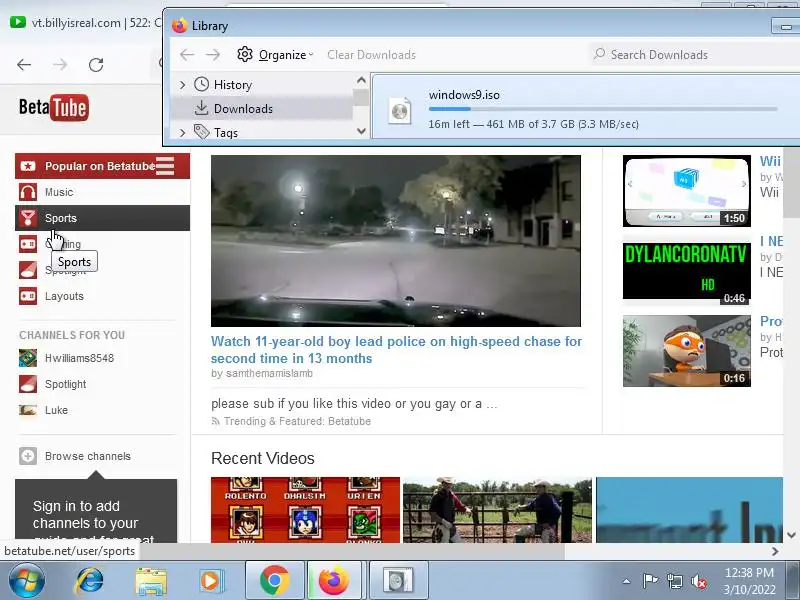Click the network tray icon

674,581
